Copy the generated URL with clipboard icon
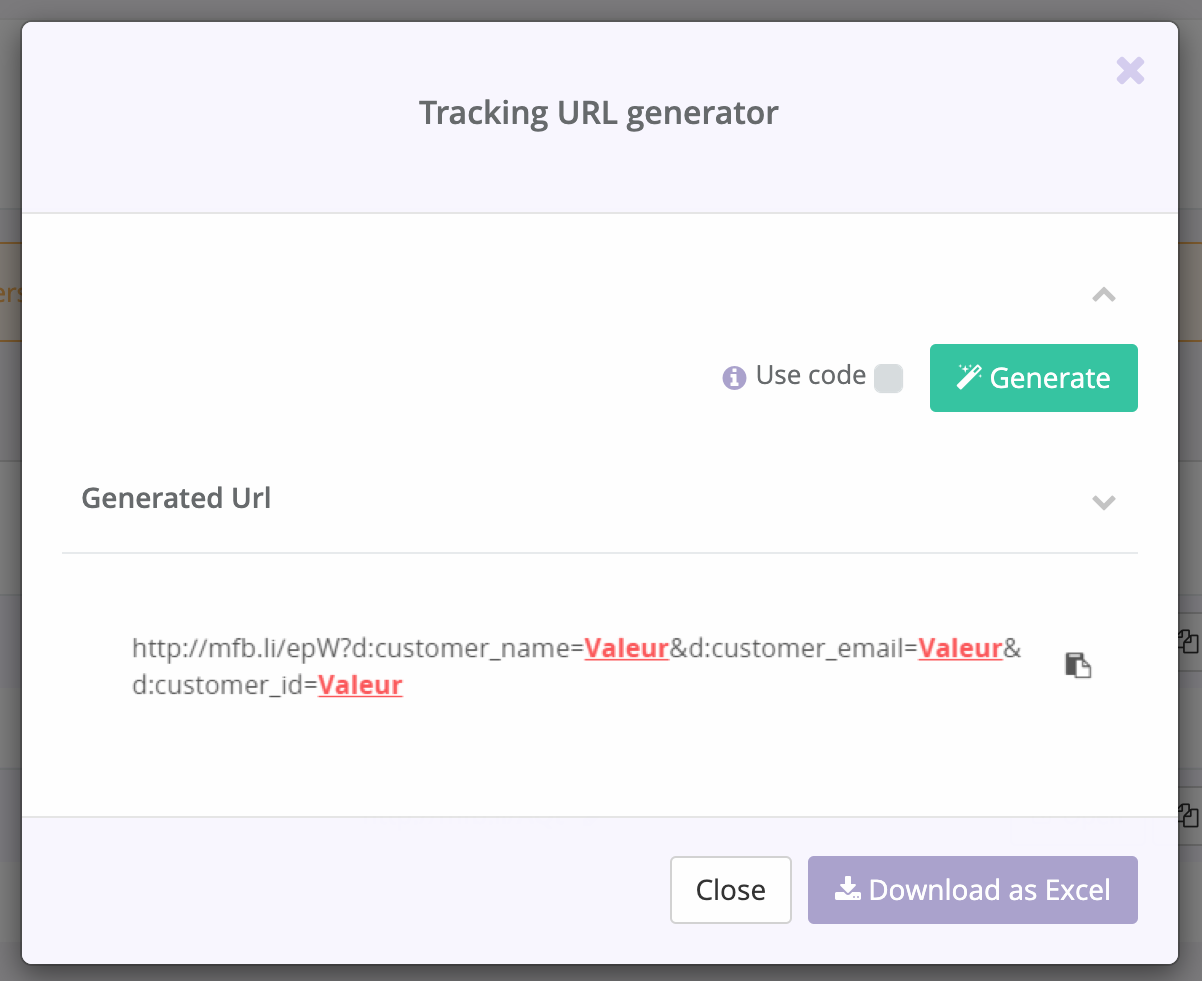This screenshot has width=1202, height=981. pos(1077,666)
